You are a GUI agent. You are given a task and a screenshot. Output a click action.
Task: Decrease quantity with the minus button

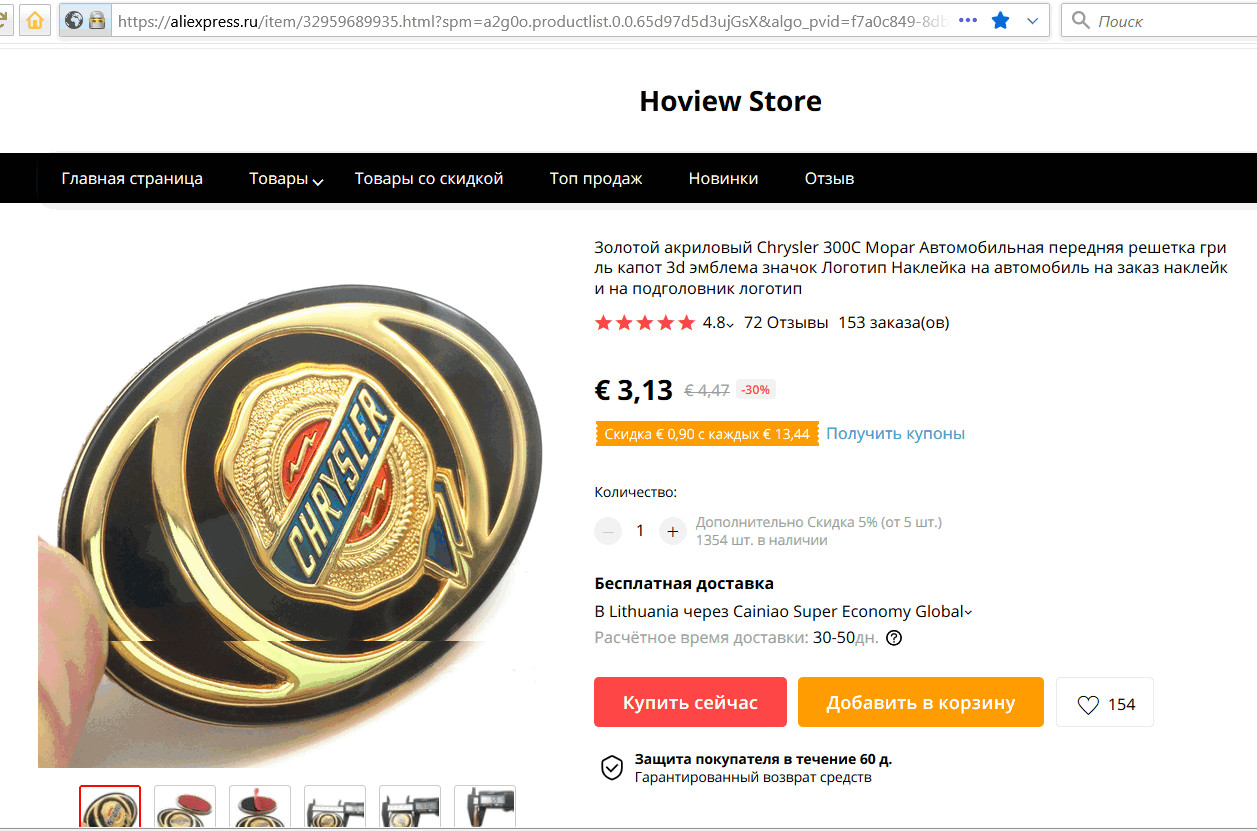point(608,531)
